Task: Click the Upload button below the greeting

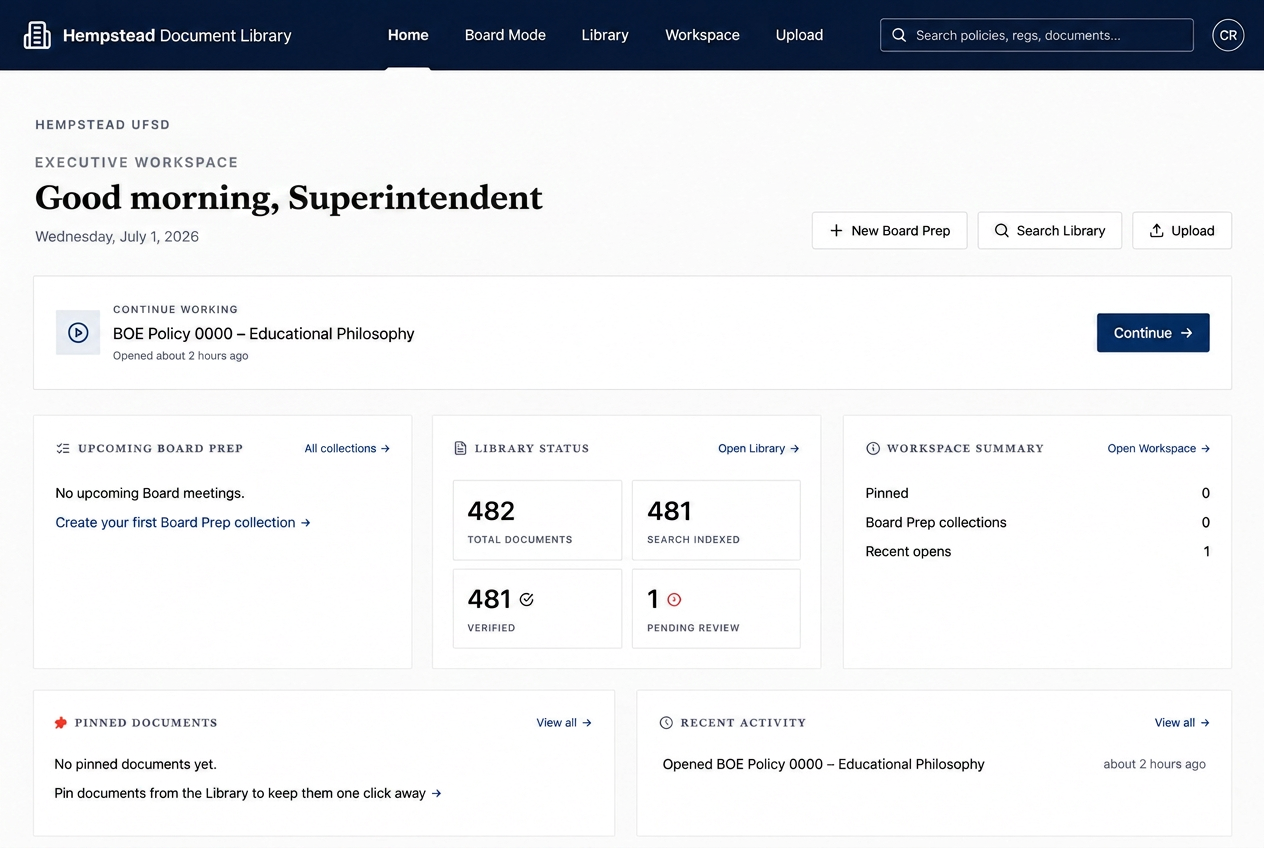Action: pyautogui.click(x=1182, y=230)
